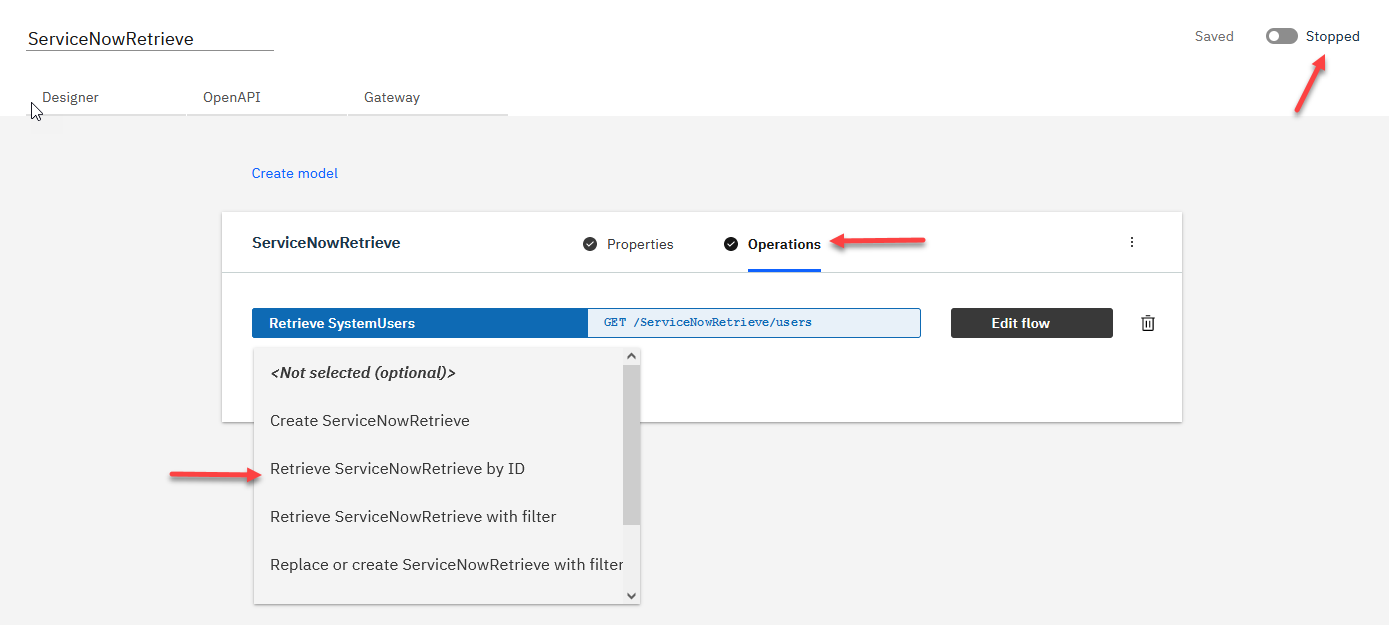1389x625 pixels.
Task: Click the Properties checkmark icon
Action: (x=590, y=244)
